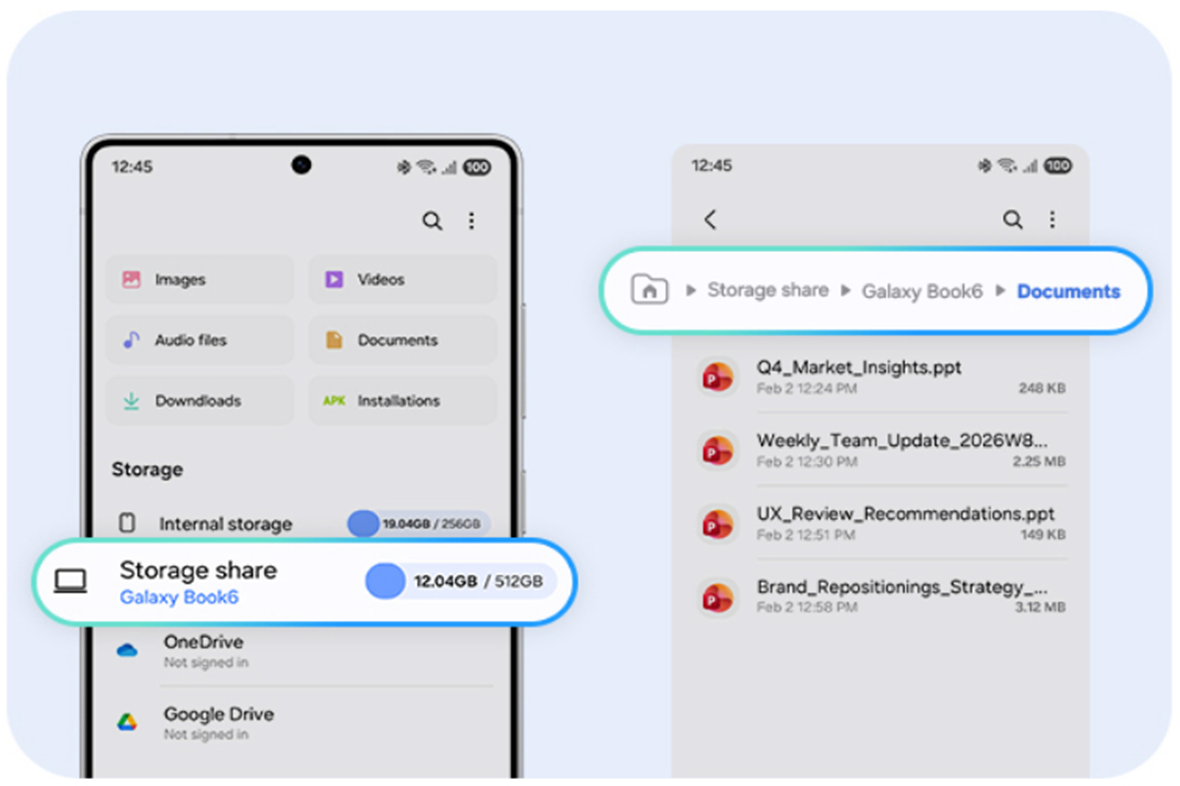Viewport: 1180px width, 786px height.
Task: Tap the Storage section heading
Action: [148, 469]
